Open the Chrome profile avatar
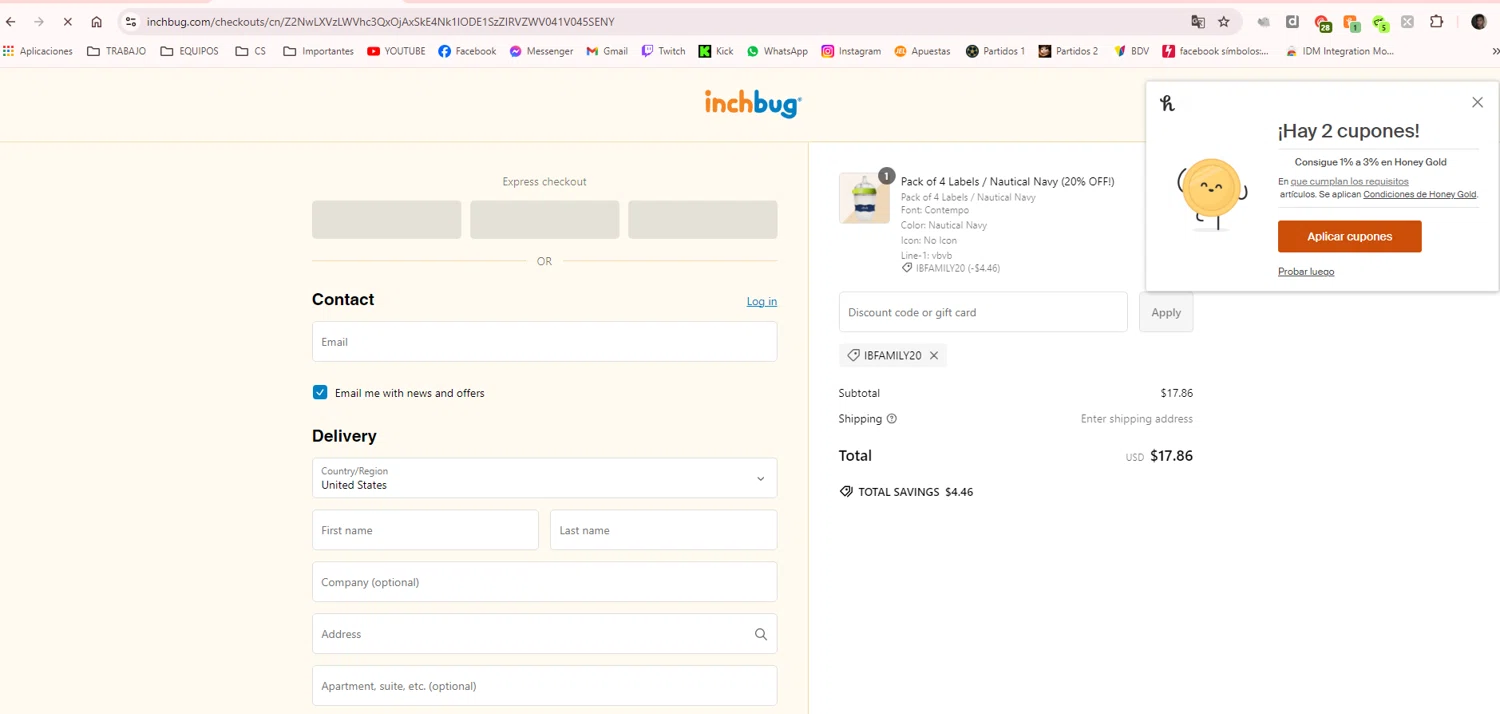 (x=1479, y=22)
